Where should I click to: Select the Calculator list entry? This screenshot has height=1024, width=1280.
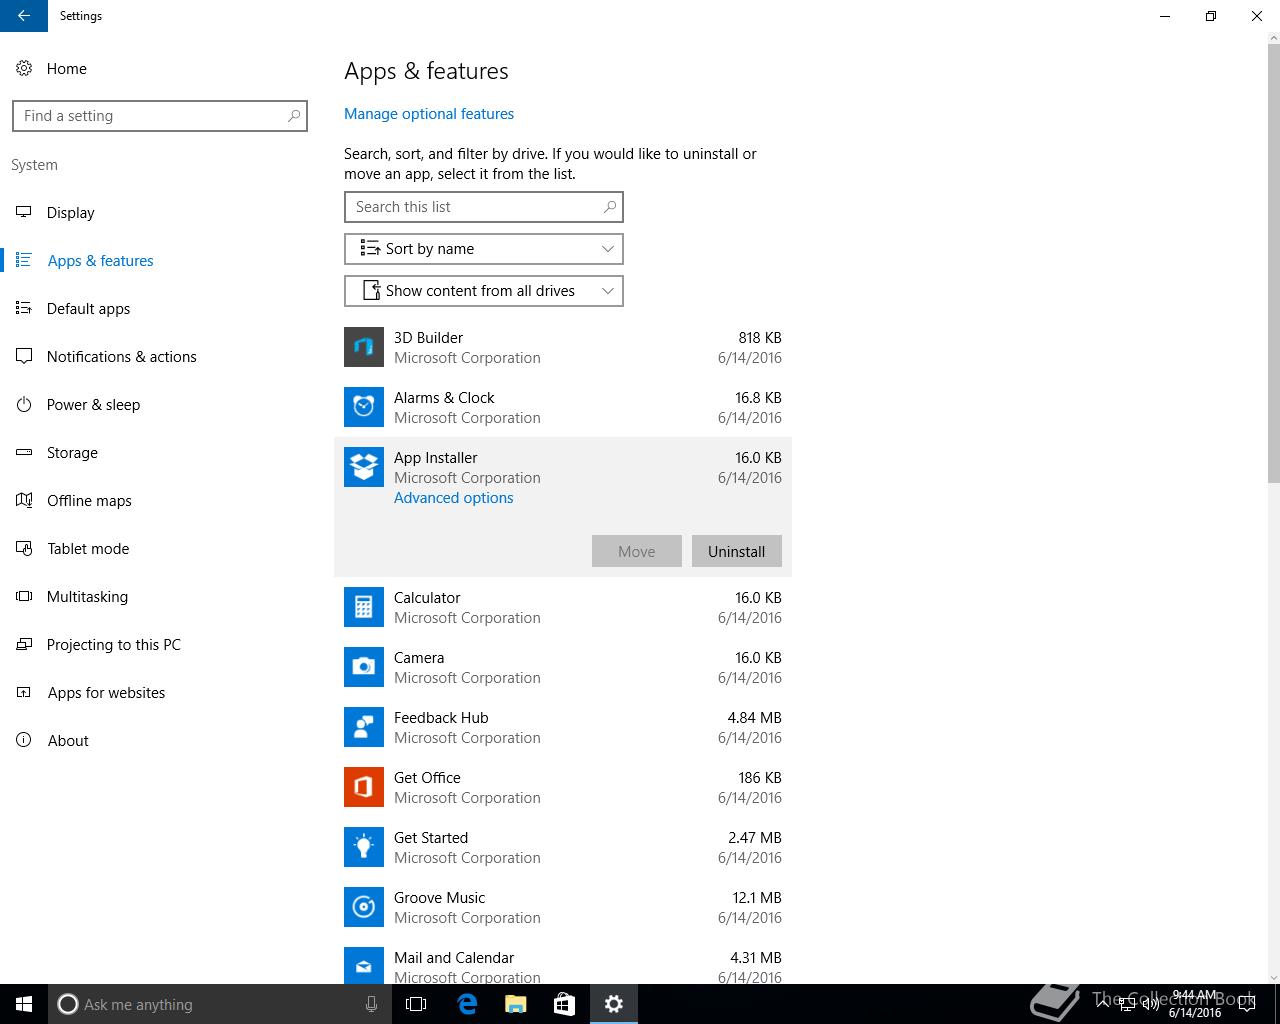tap(563, 607)
